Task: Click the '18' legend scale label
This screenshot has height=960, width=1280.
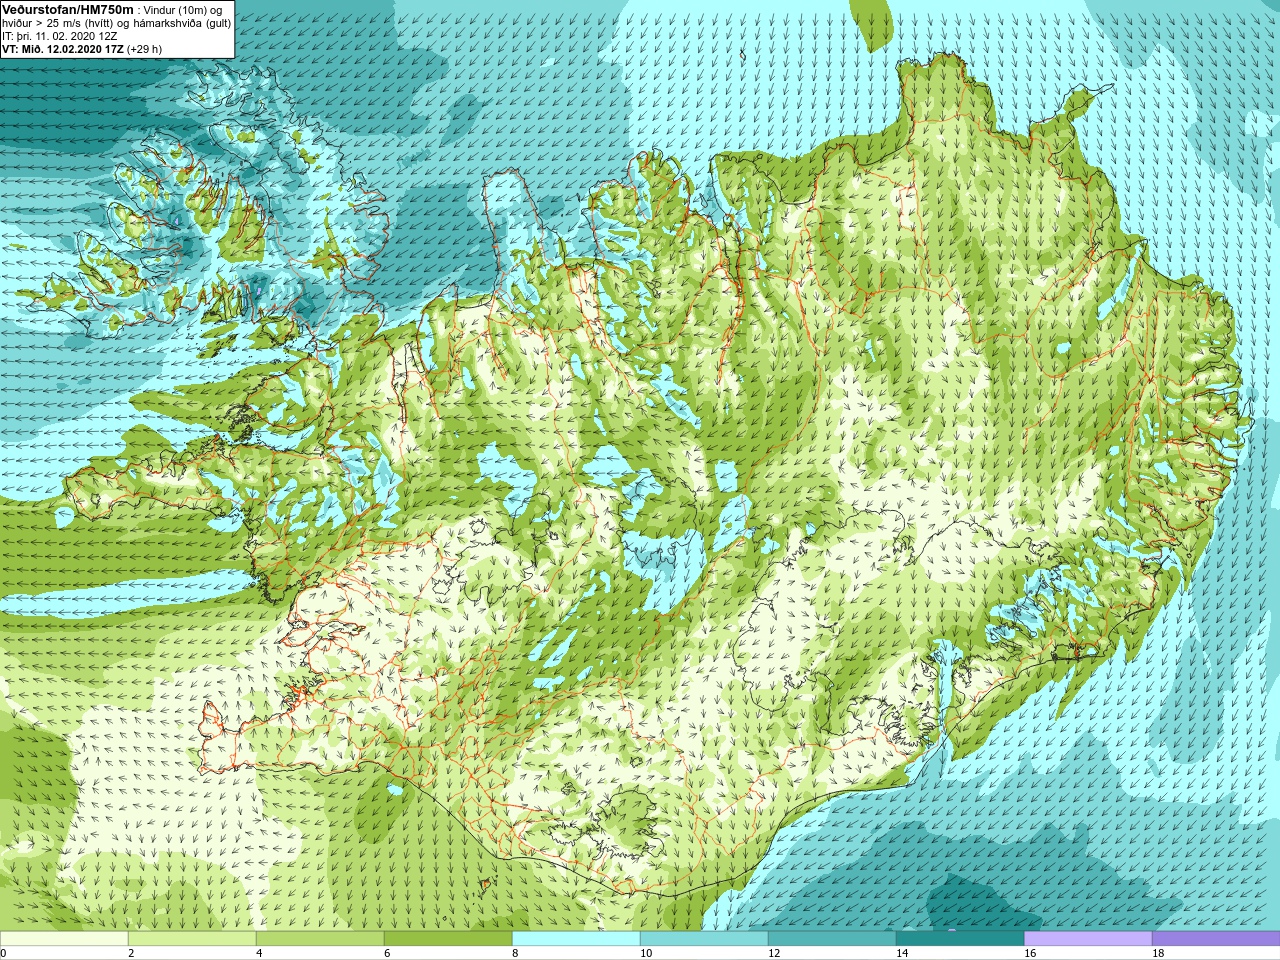Action: (1157, 953)
